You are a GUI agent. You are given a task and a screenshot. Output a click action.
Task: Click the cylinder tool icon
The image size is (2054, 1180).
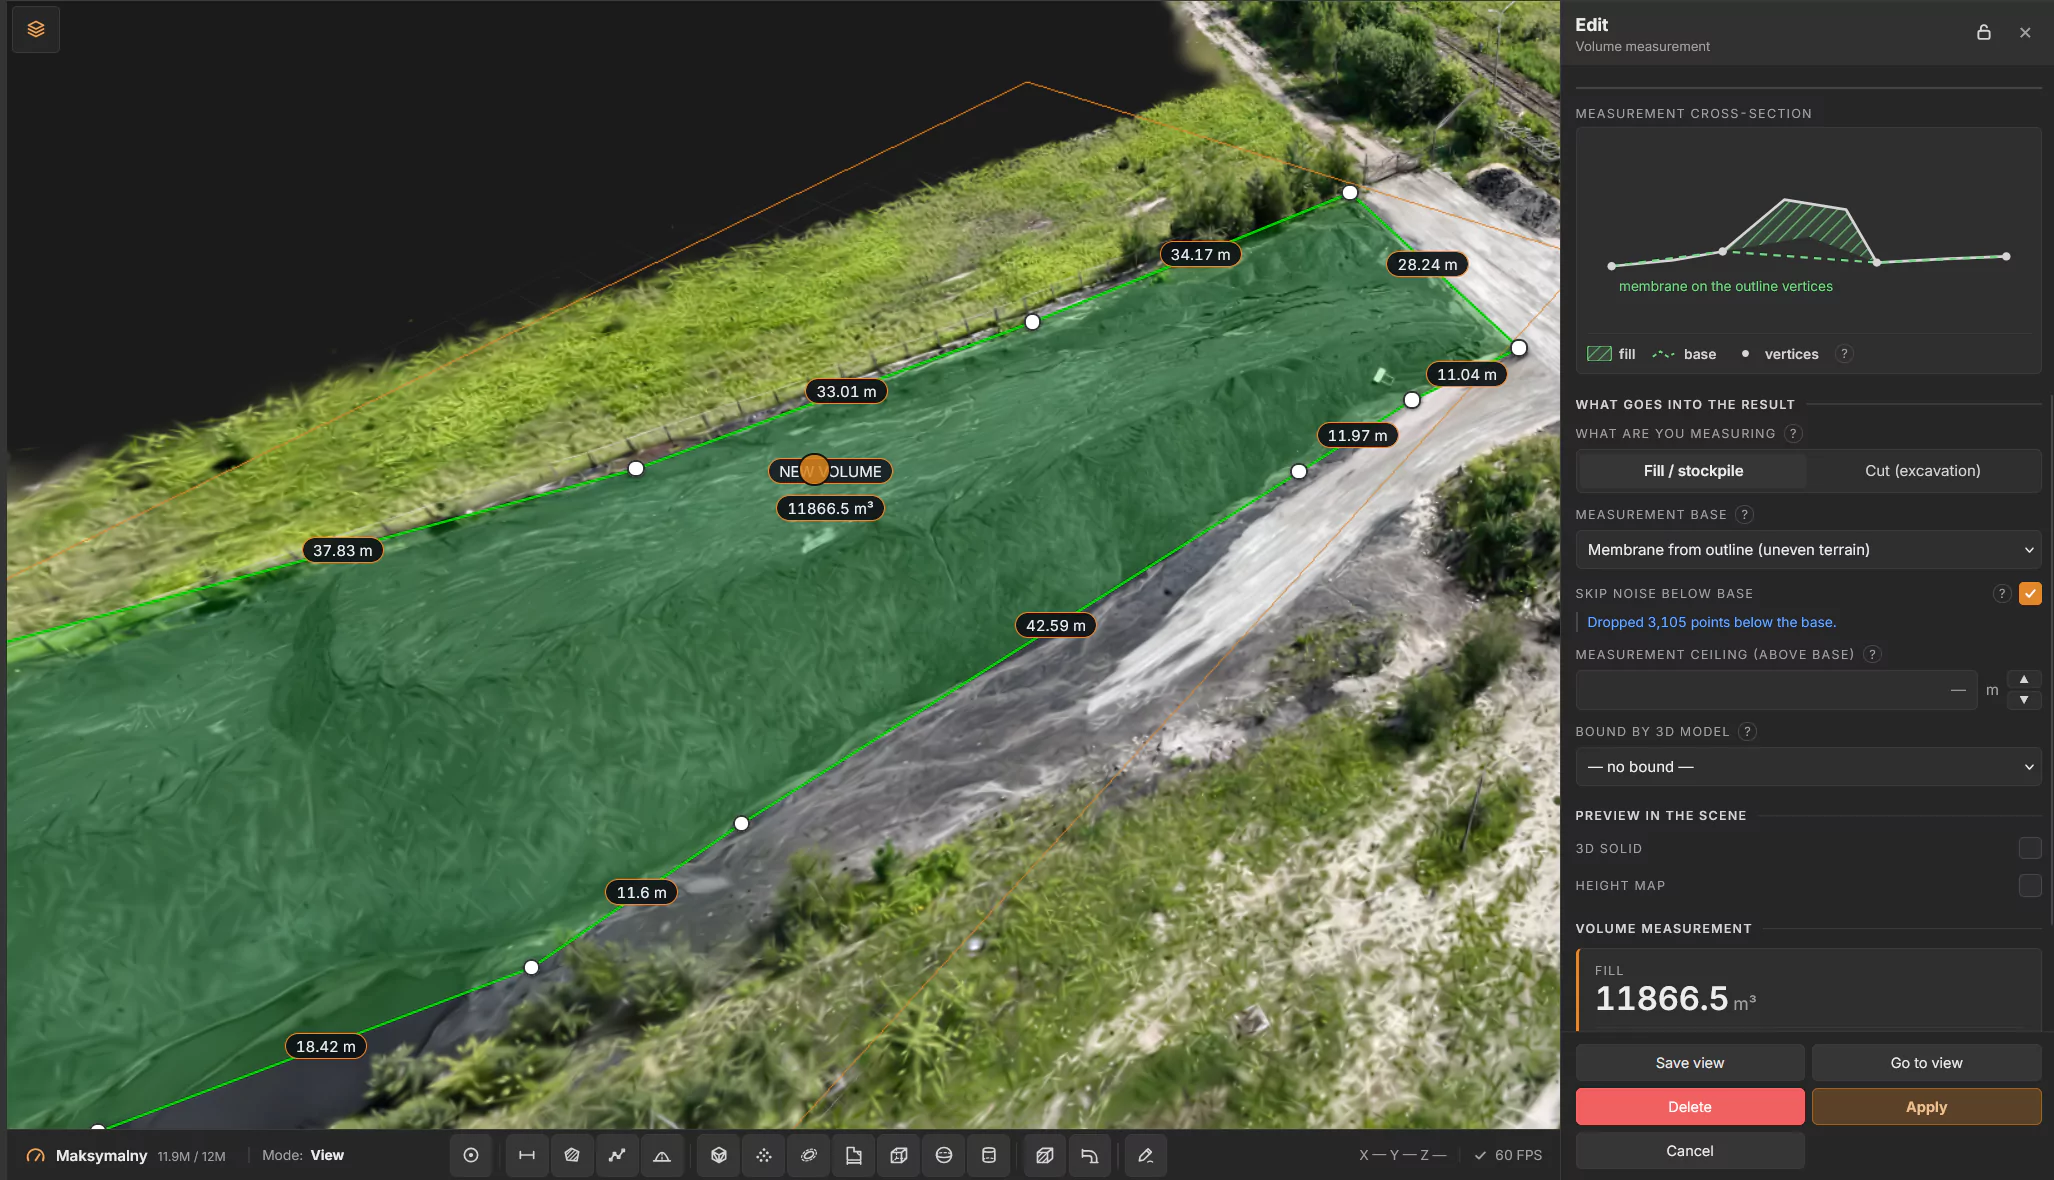(x=989, y=1155)
